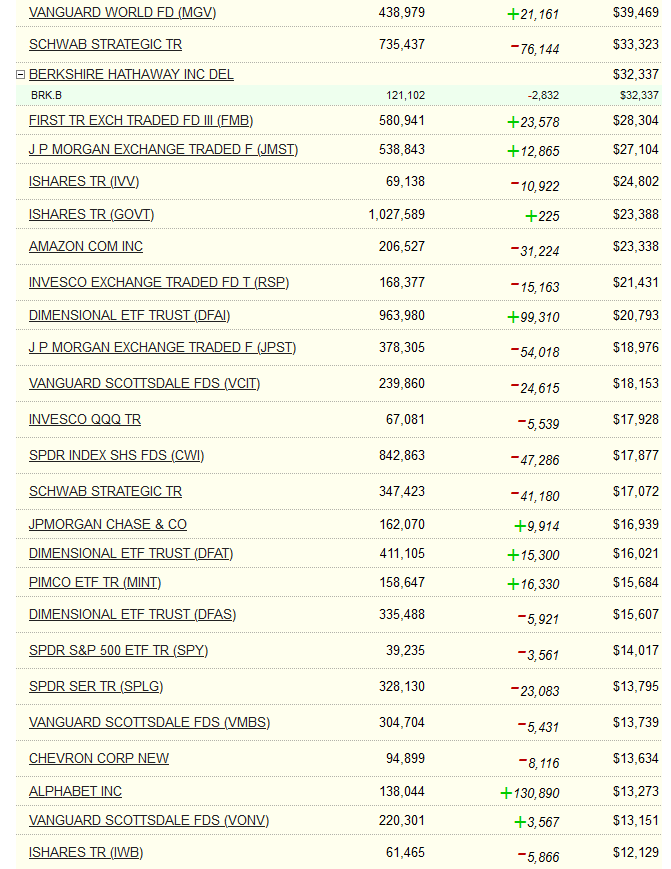Open the ALPHABET INC link
The height and width of the screenshot is (869, 671).
click(75, 791)
